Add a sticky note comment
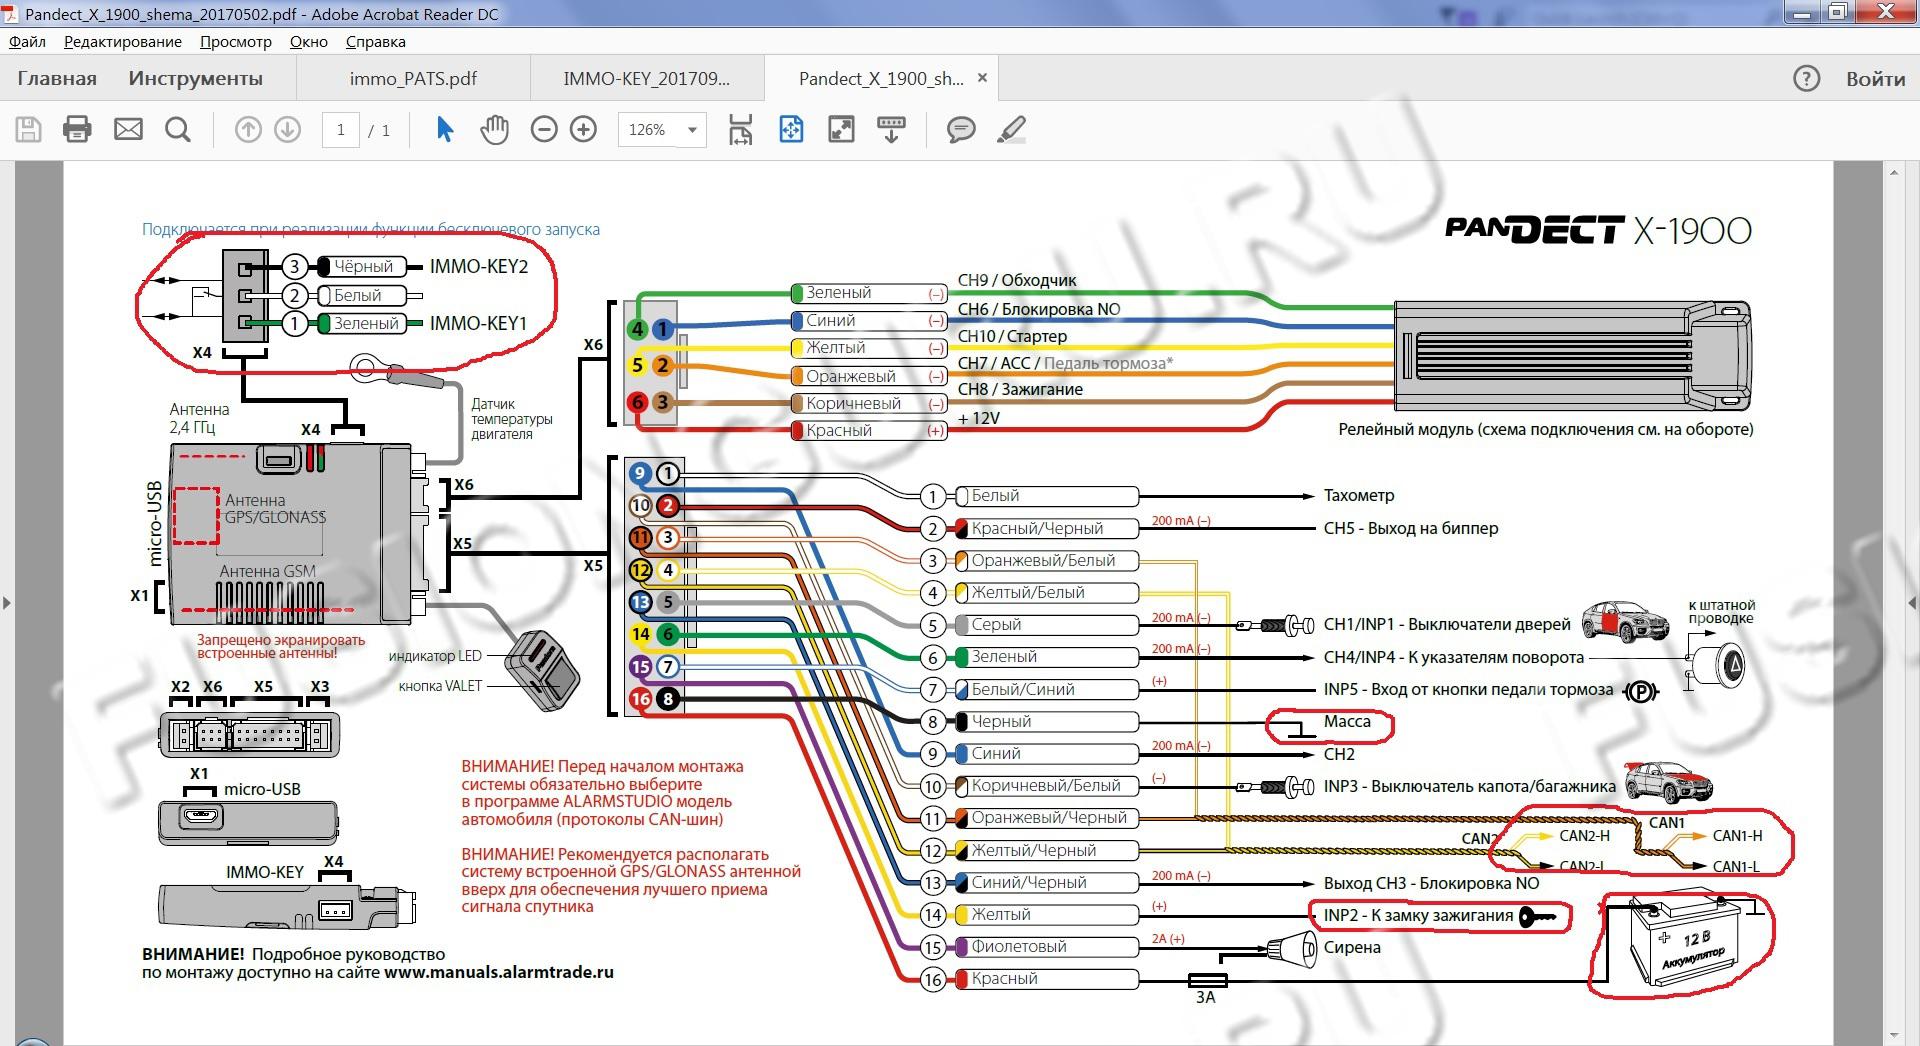1920x1046 pixels. click(961, 130)
